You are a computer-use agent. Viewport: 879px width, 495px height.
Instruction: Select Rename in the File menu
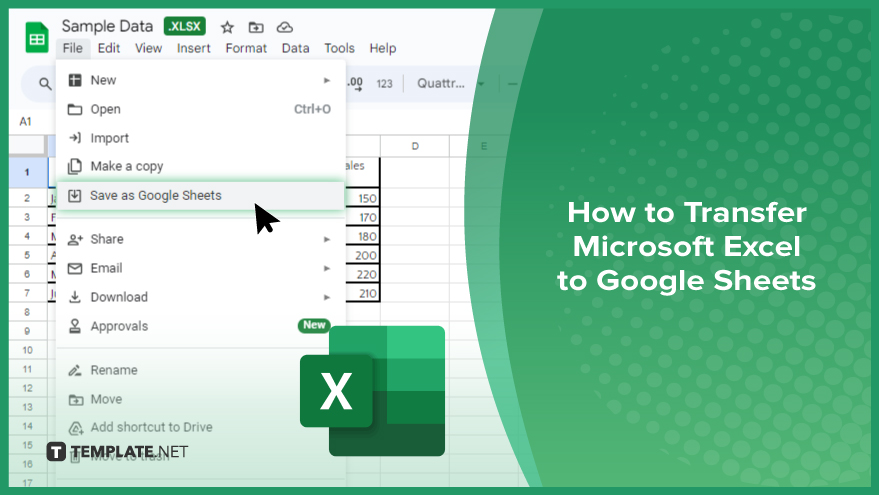point(201,370)
